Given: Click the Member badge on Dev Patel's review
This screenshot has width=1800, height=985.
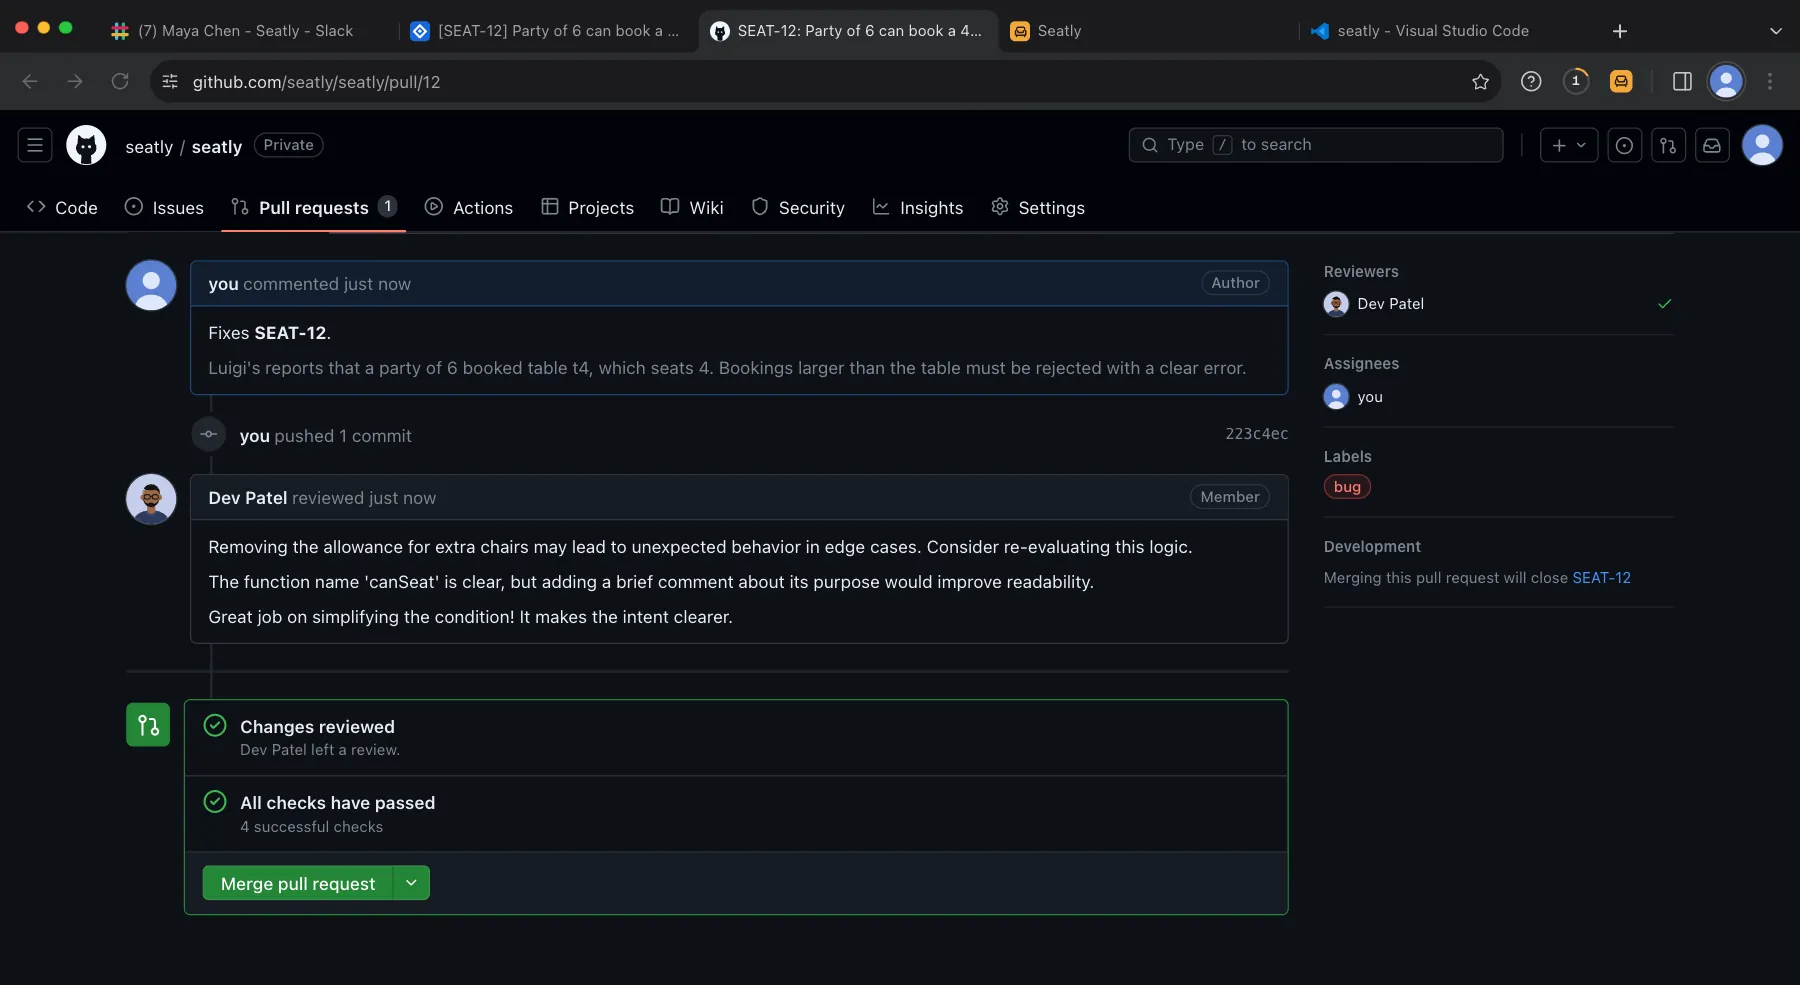Looking at the screenshot, I should pos(1229,497).
